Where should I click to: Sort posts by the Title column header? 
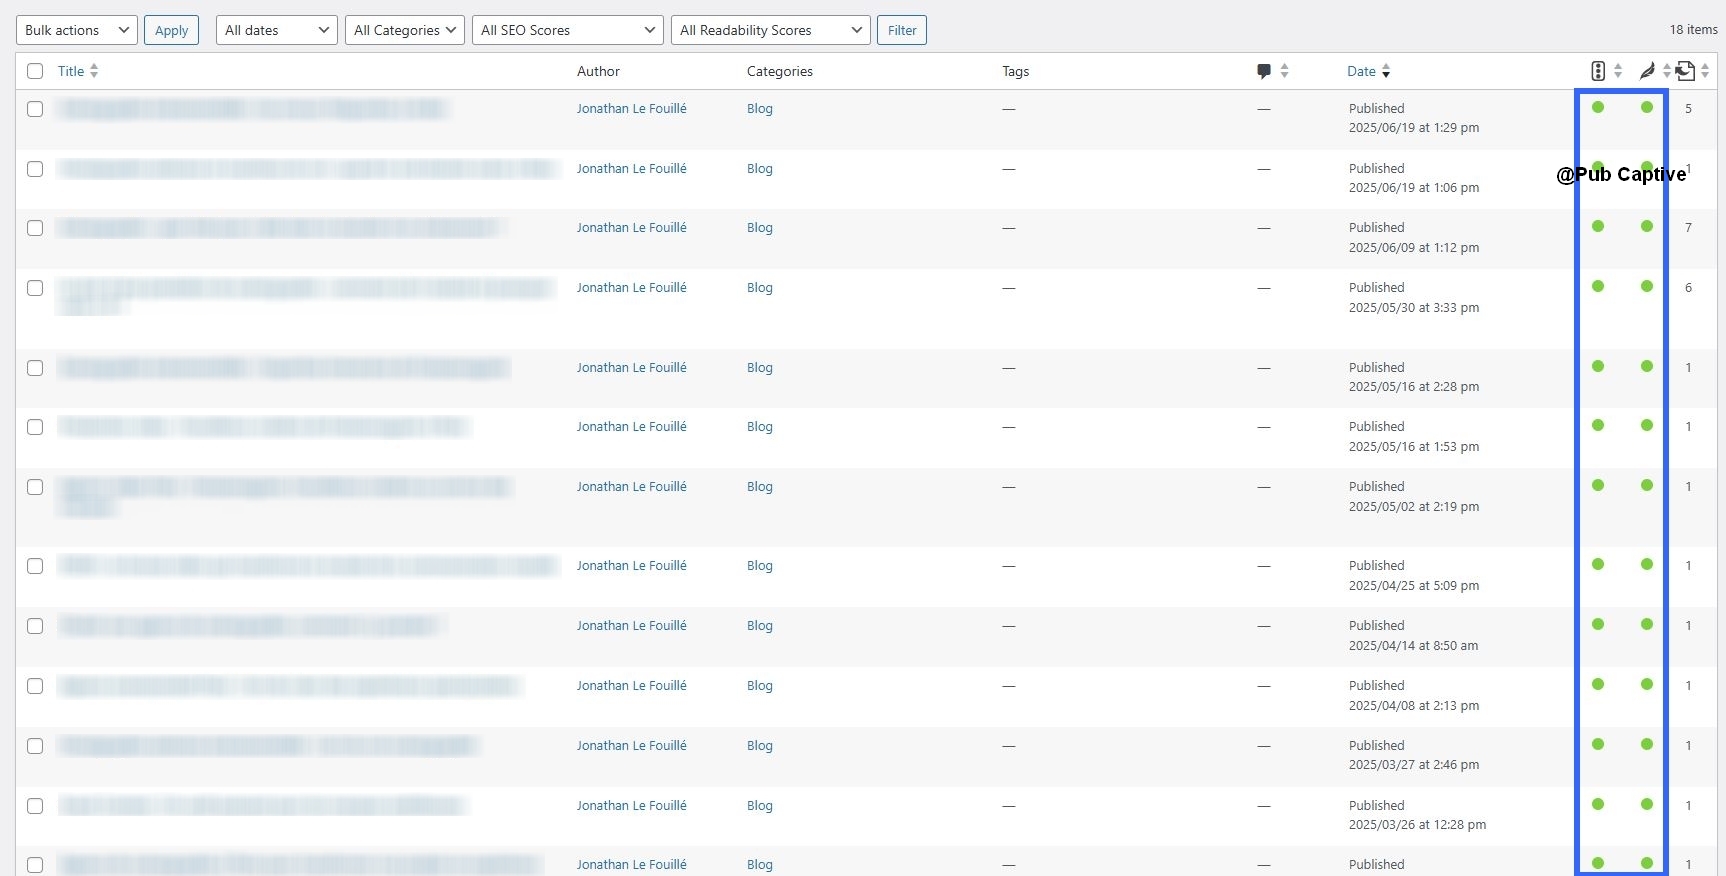pyautogui.click(x=71, y=71)
